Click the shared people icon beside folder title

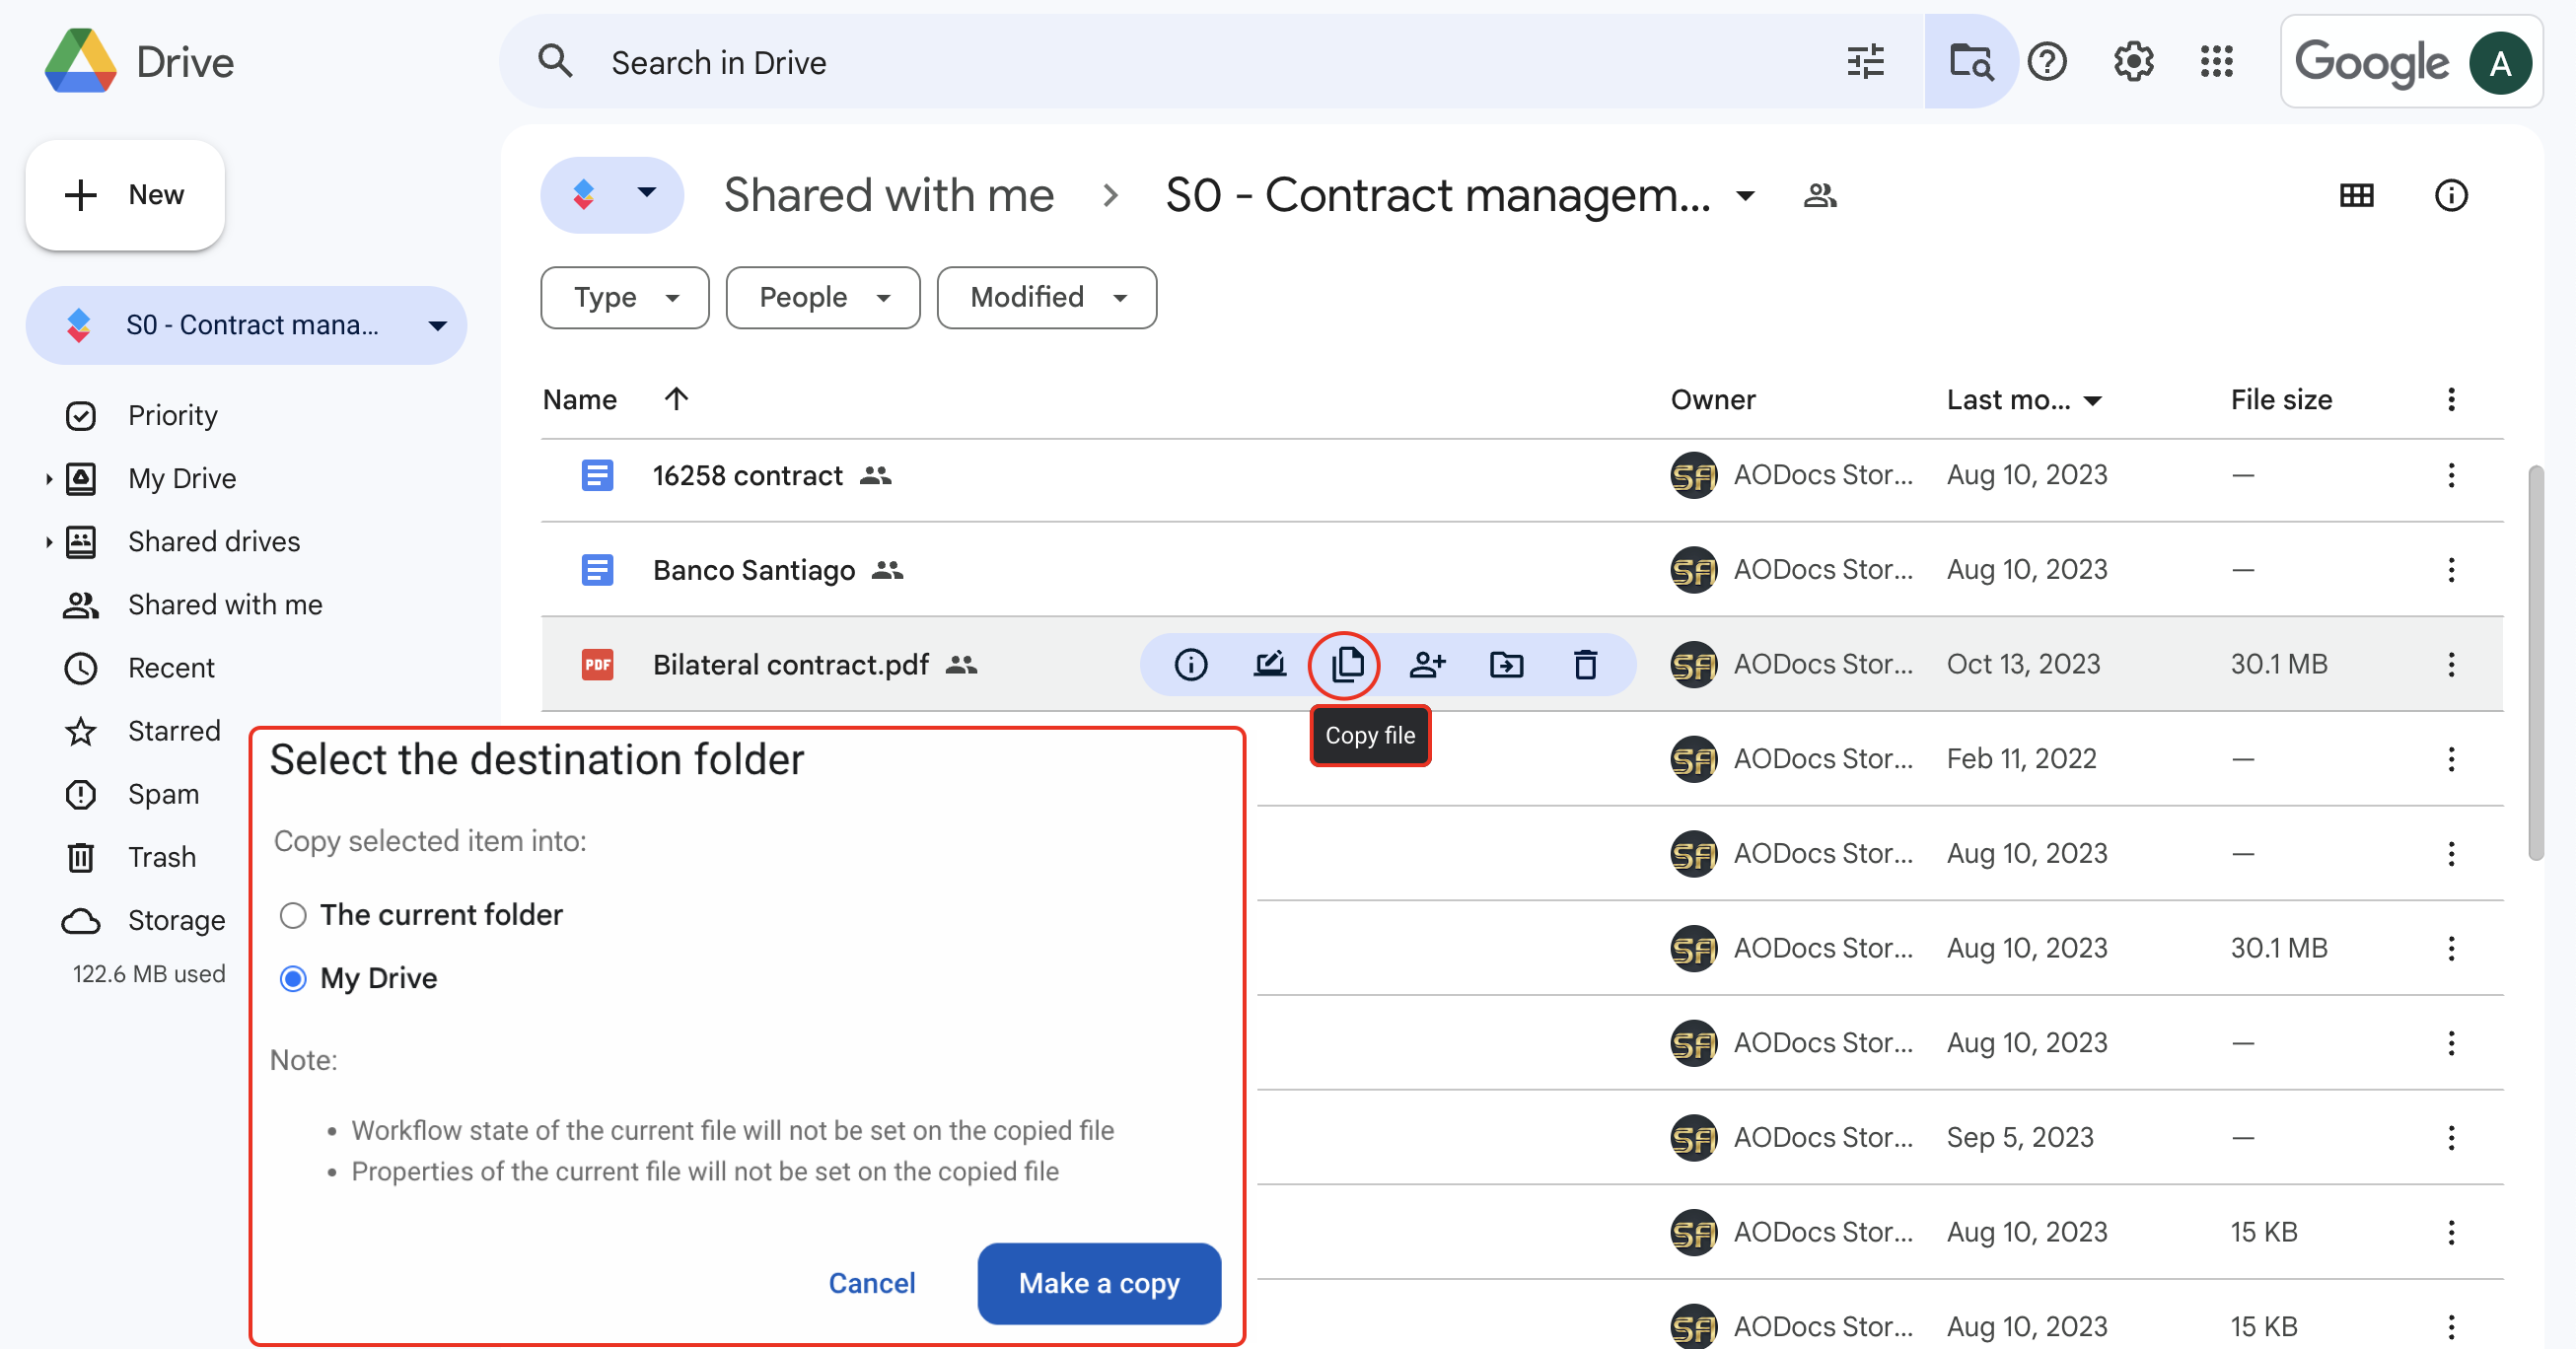click(x=1819, y=195)
